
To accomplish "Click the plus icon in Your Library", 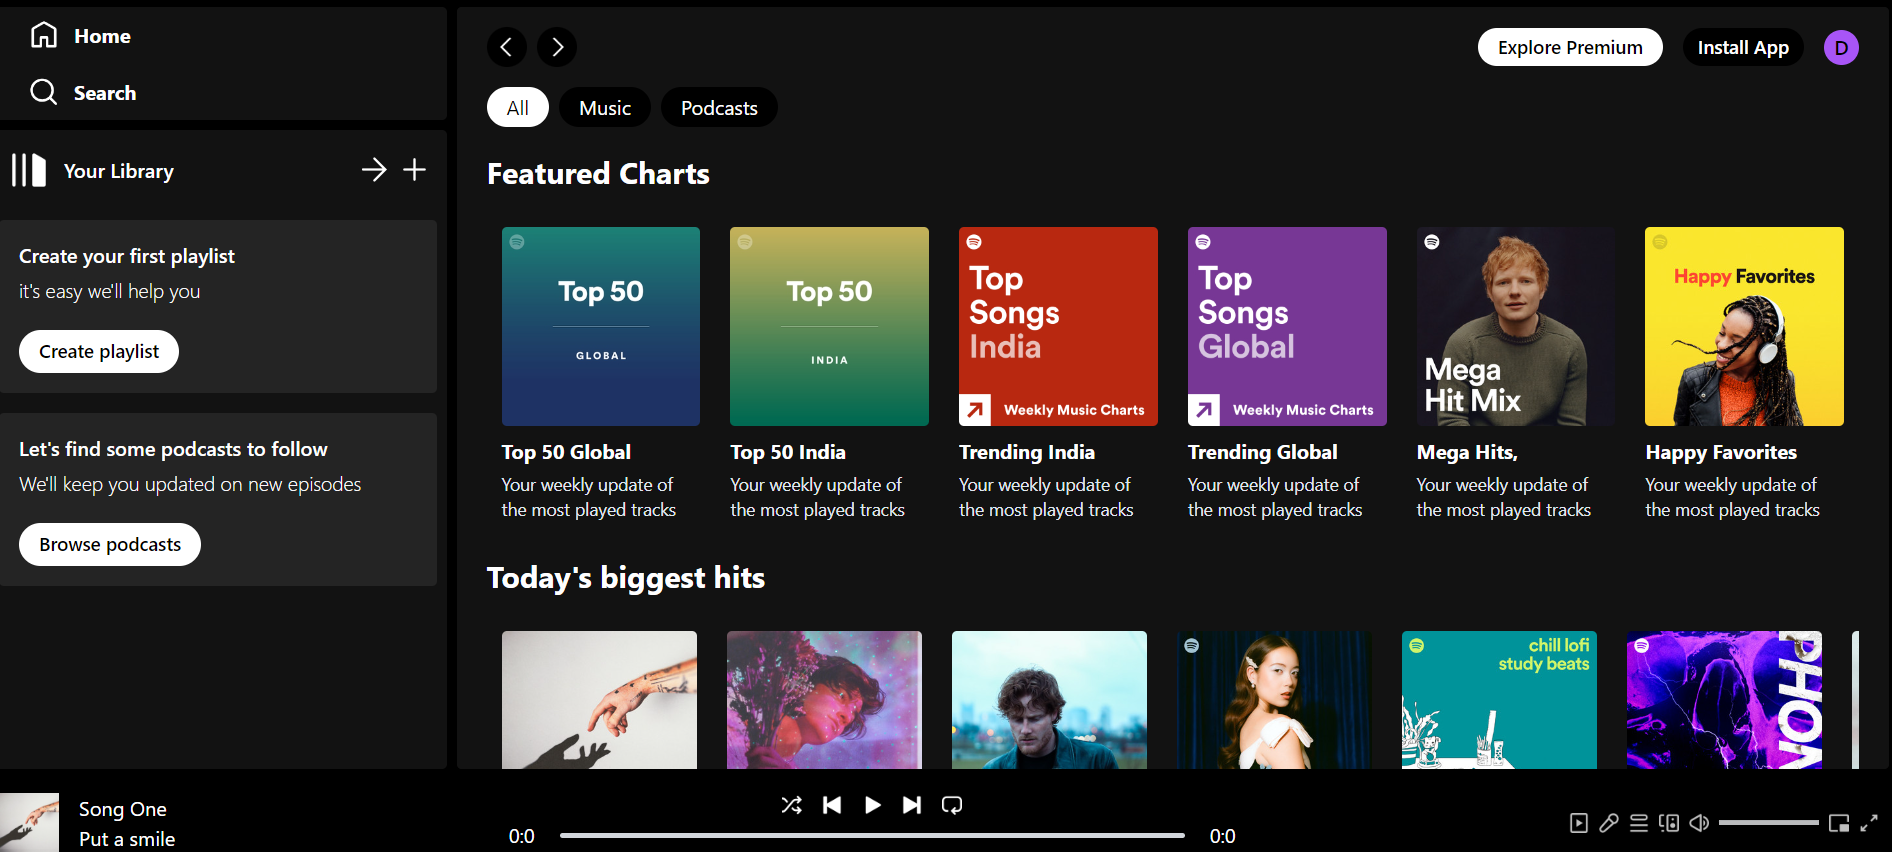I will 414,170.
